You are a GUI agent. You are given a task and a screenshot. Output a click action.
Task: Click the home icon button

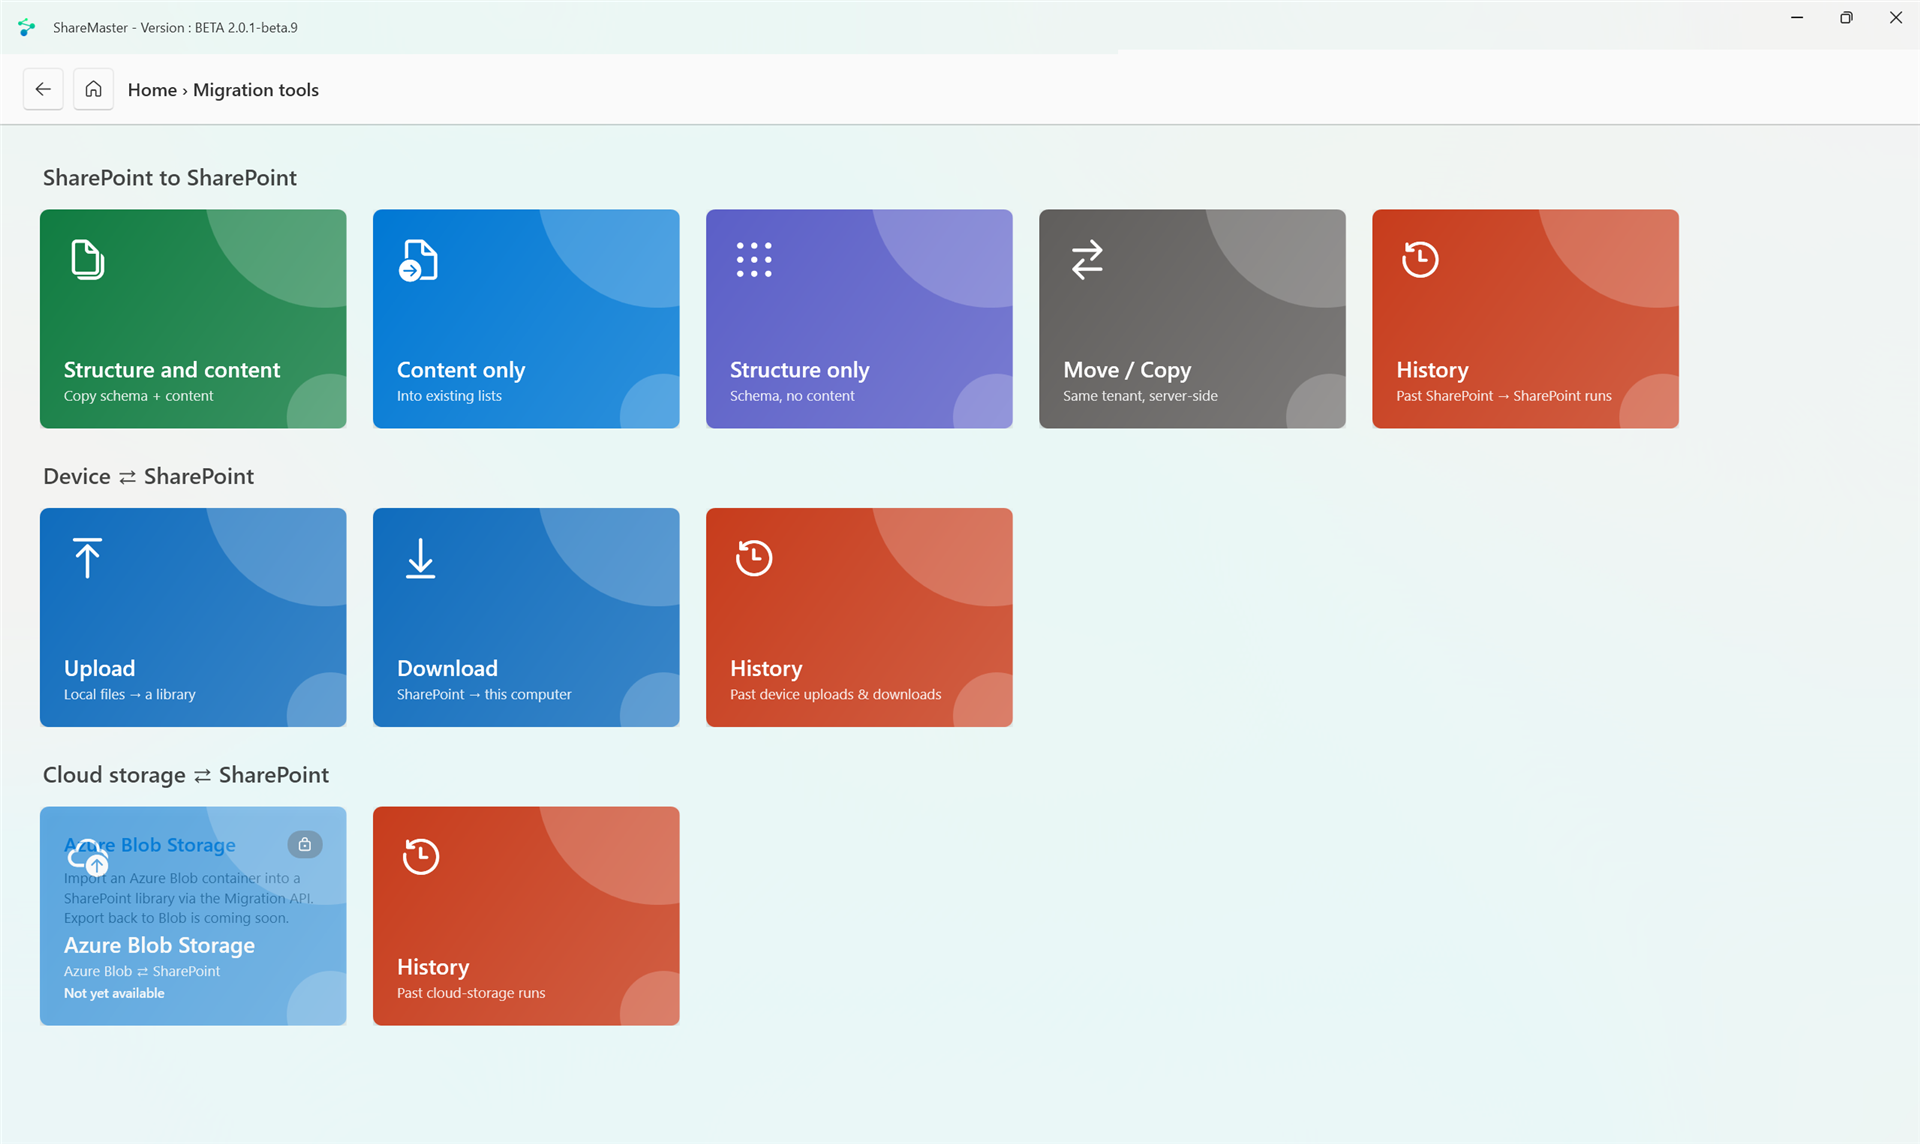[93, 89]
